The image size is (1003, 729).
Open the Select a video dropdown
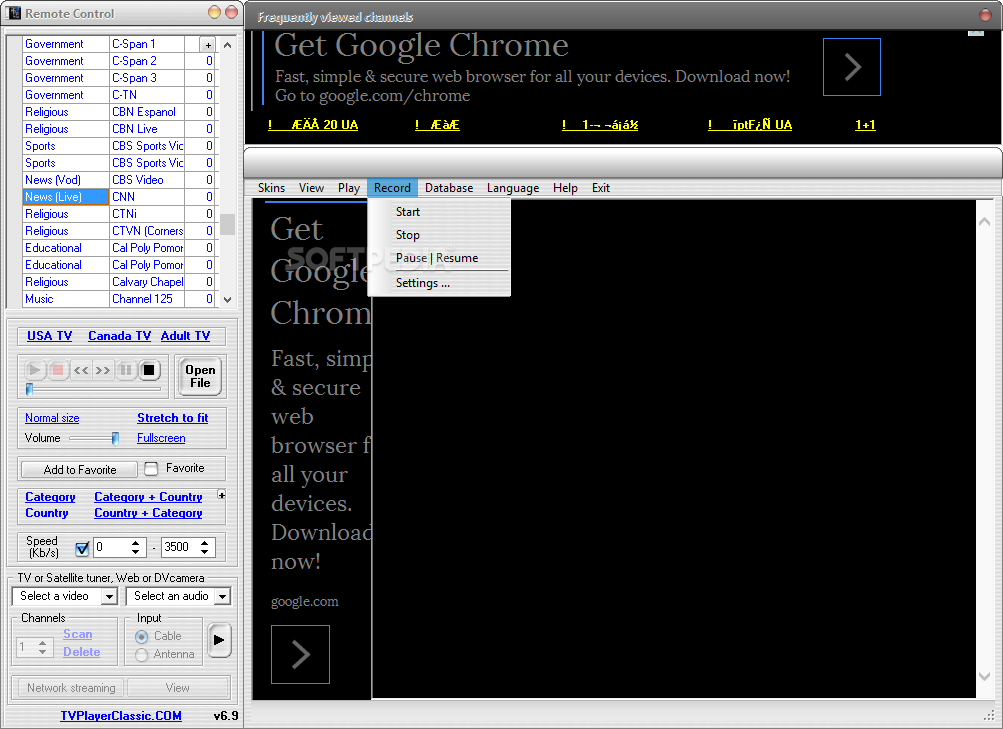coord(109,597)
